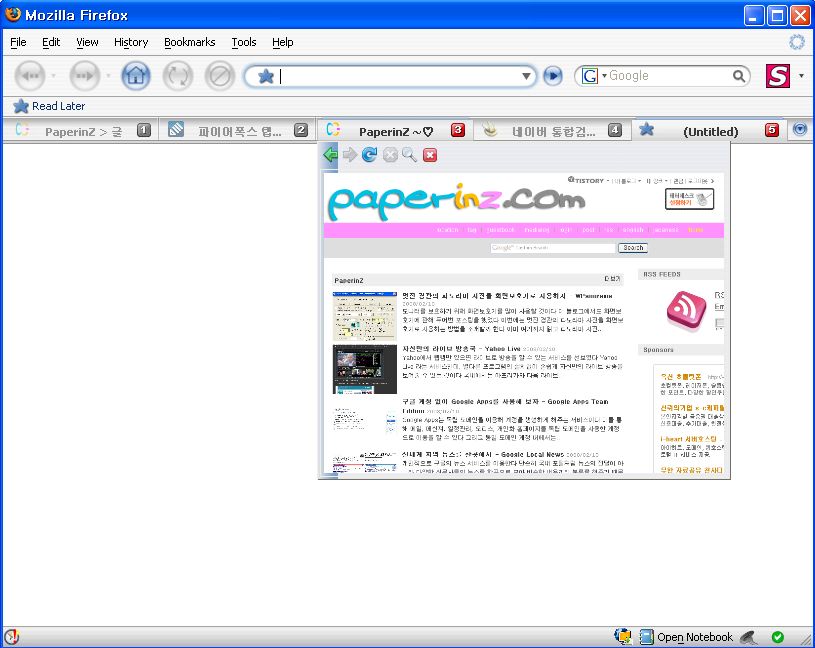The height and width of the screenshot is (648, 815).
Task: Click the Search button in page preview
Action: pos(633,248)
